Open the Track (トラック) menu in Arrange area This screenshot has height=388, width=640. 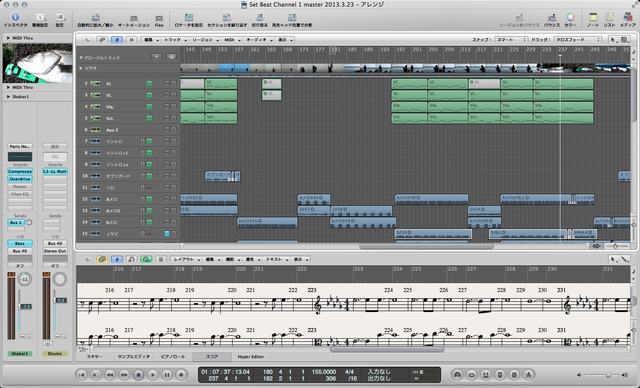175,40
